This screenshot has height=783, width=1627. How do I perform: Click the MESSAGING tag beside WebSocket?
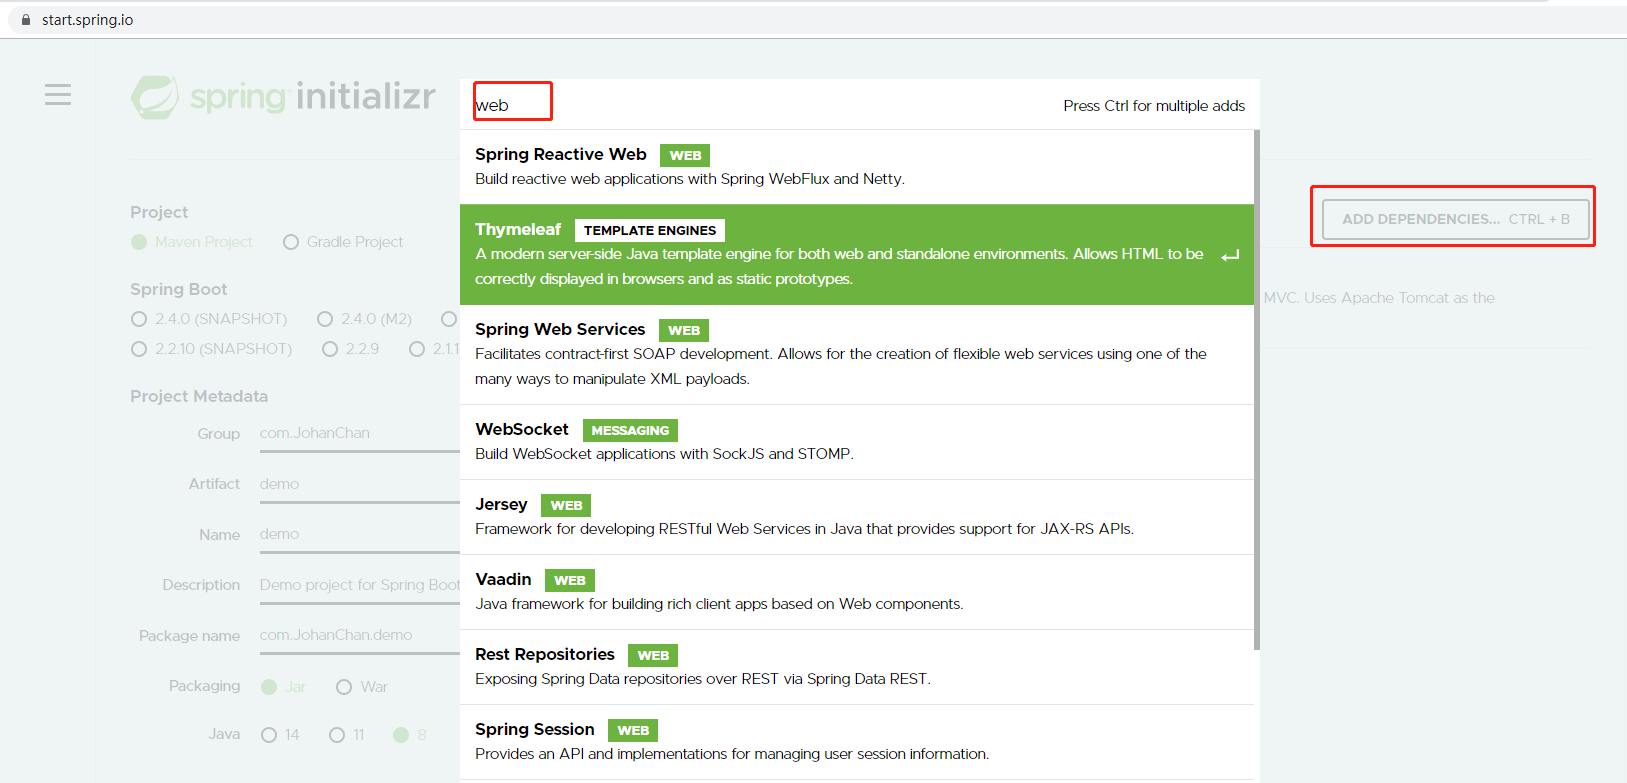point(630,431)
